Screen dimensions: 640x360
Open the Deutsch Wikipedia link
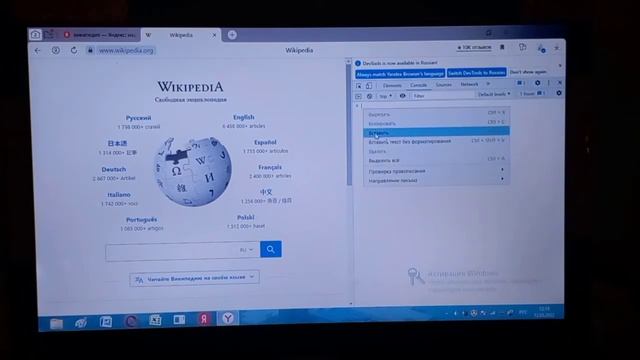(113, 169)
